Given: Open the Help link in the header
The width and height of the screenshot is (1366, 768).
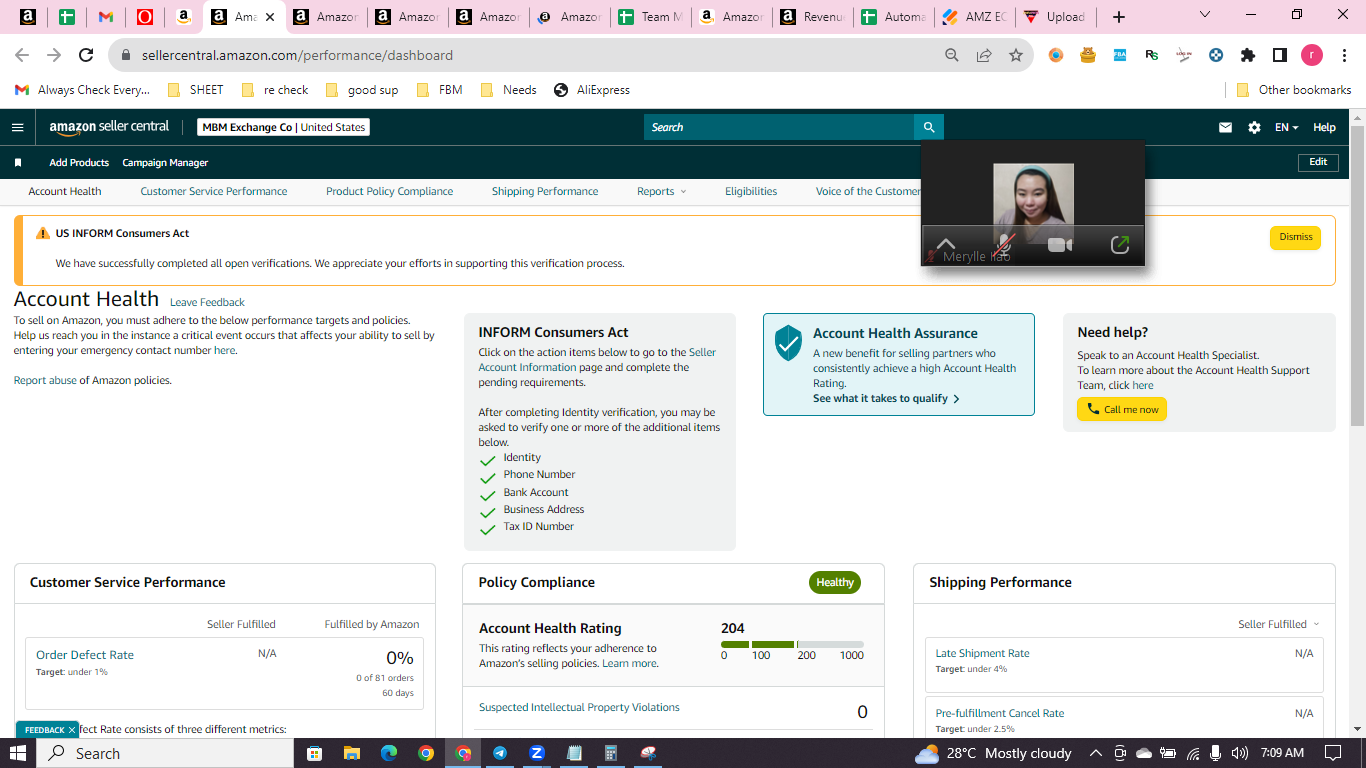Looking at the screenshot, I should coord(1324,127).
